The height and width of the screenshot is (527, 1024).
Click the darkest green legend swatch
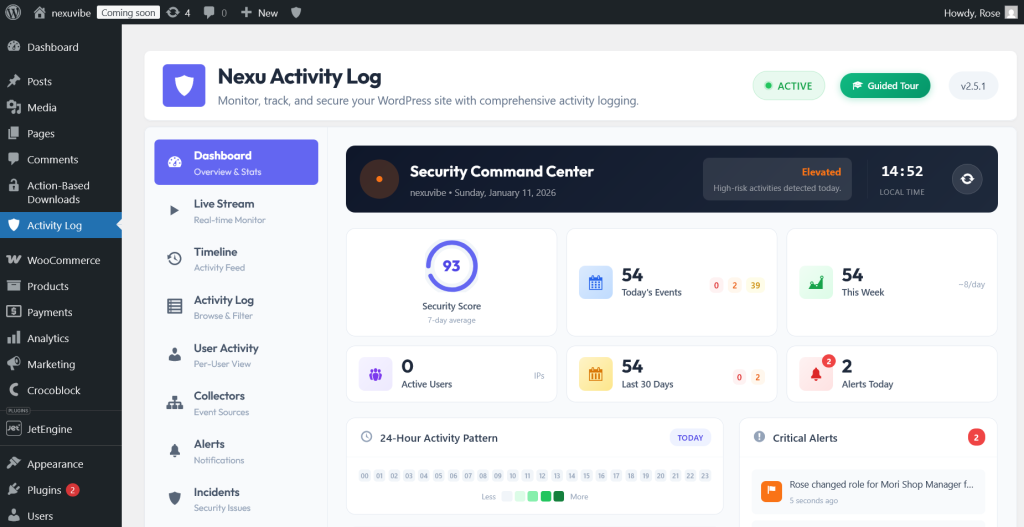(x=559, y=496)
